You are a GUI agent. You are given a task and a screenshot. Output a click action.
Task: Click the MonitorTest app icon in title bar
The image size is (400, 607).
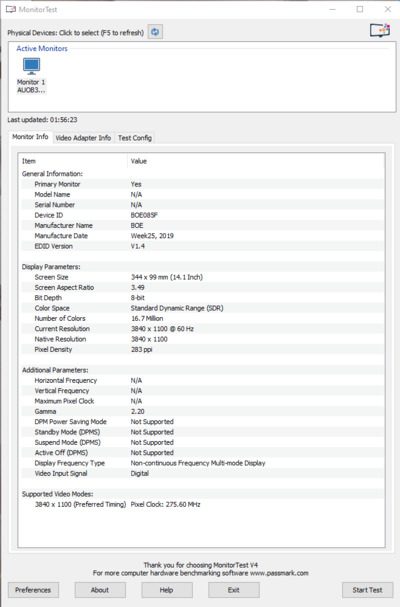11,9
